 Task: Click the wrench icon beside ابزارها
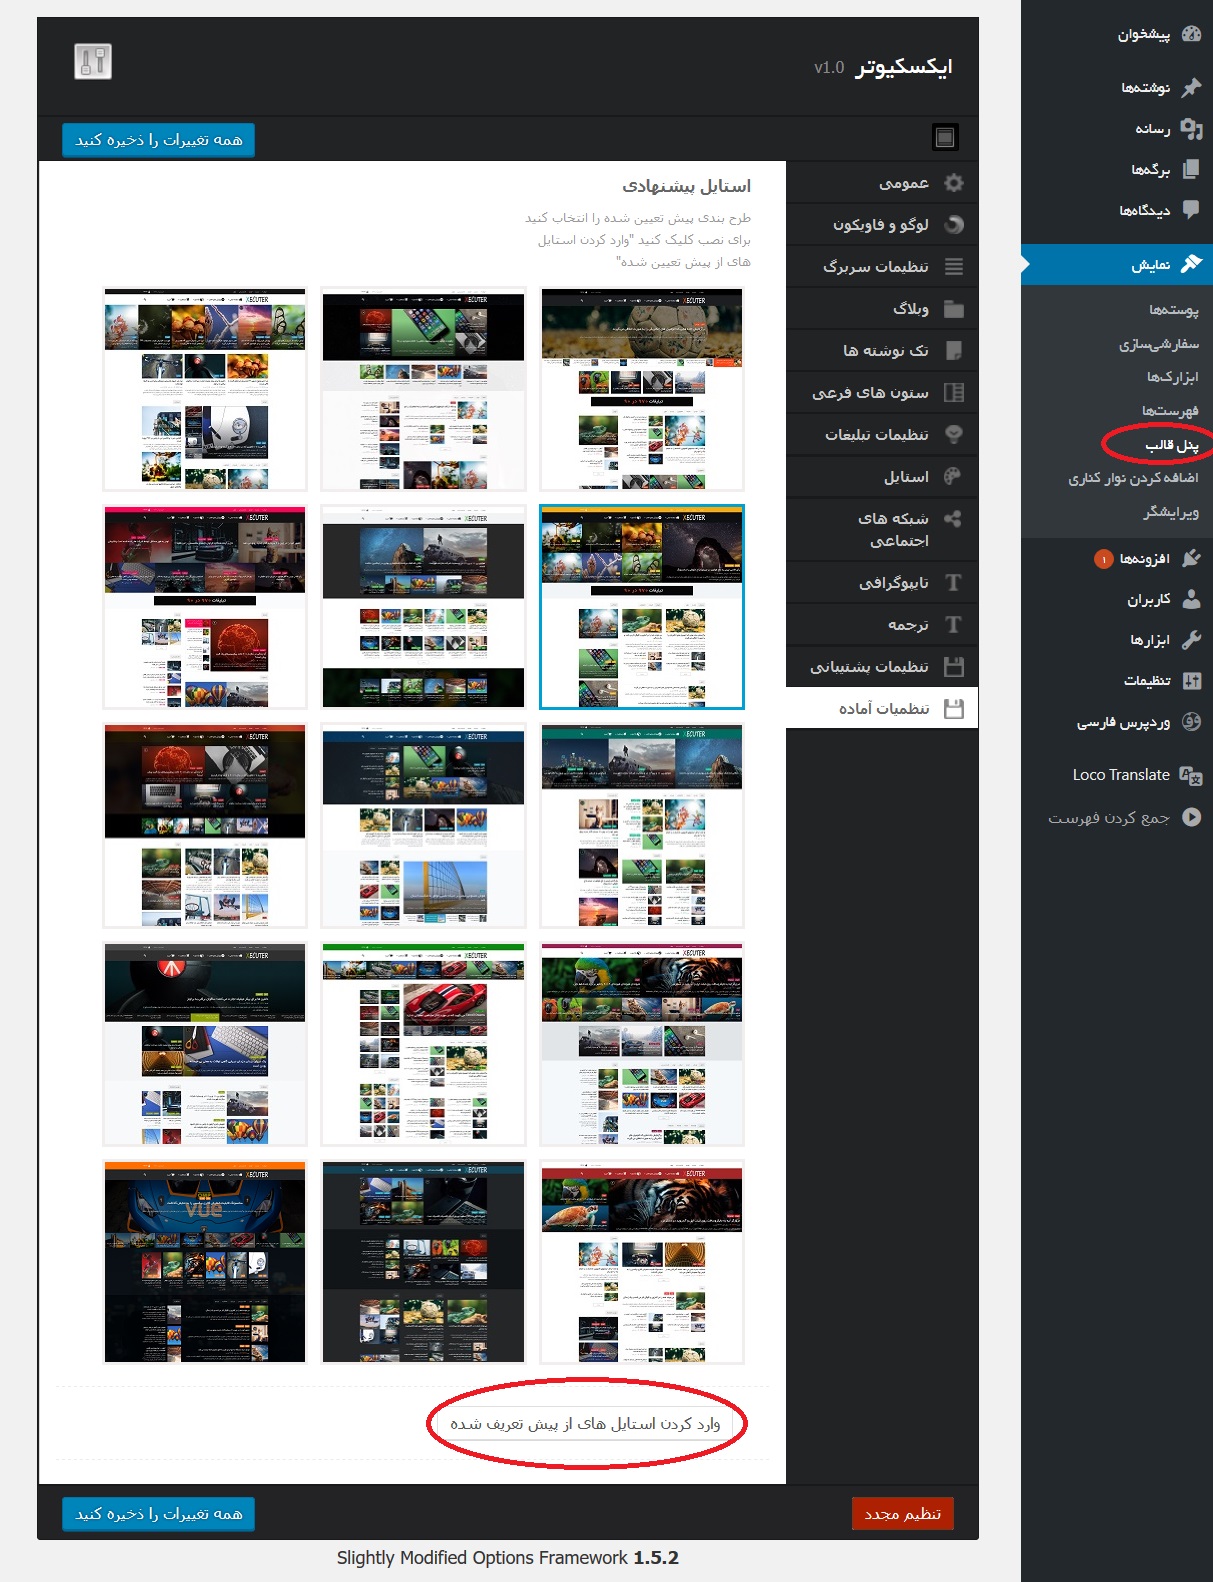point(1190,640)
